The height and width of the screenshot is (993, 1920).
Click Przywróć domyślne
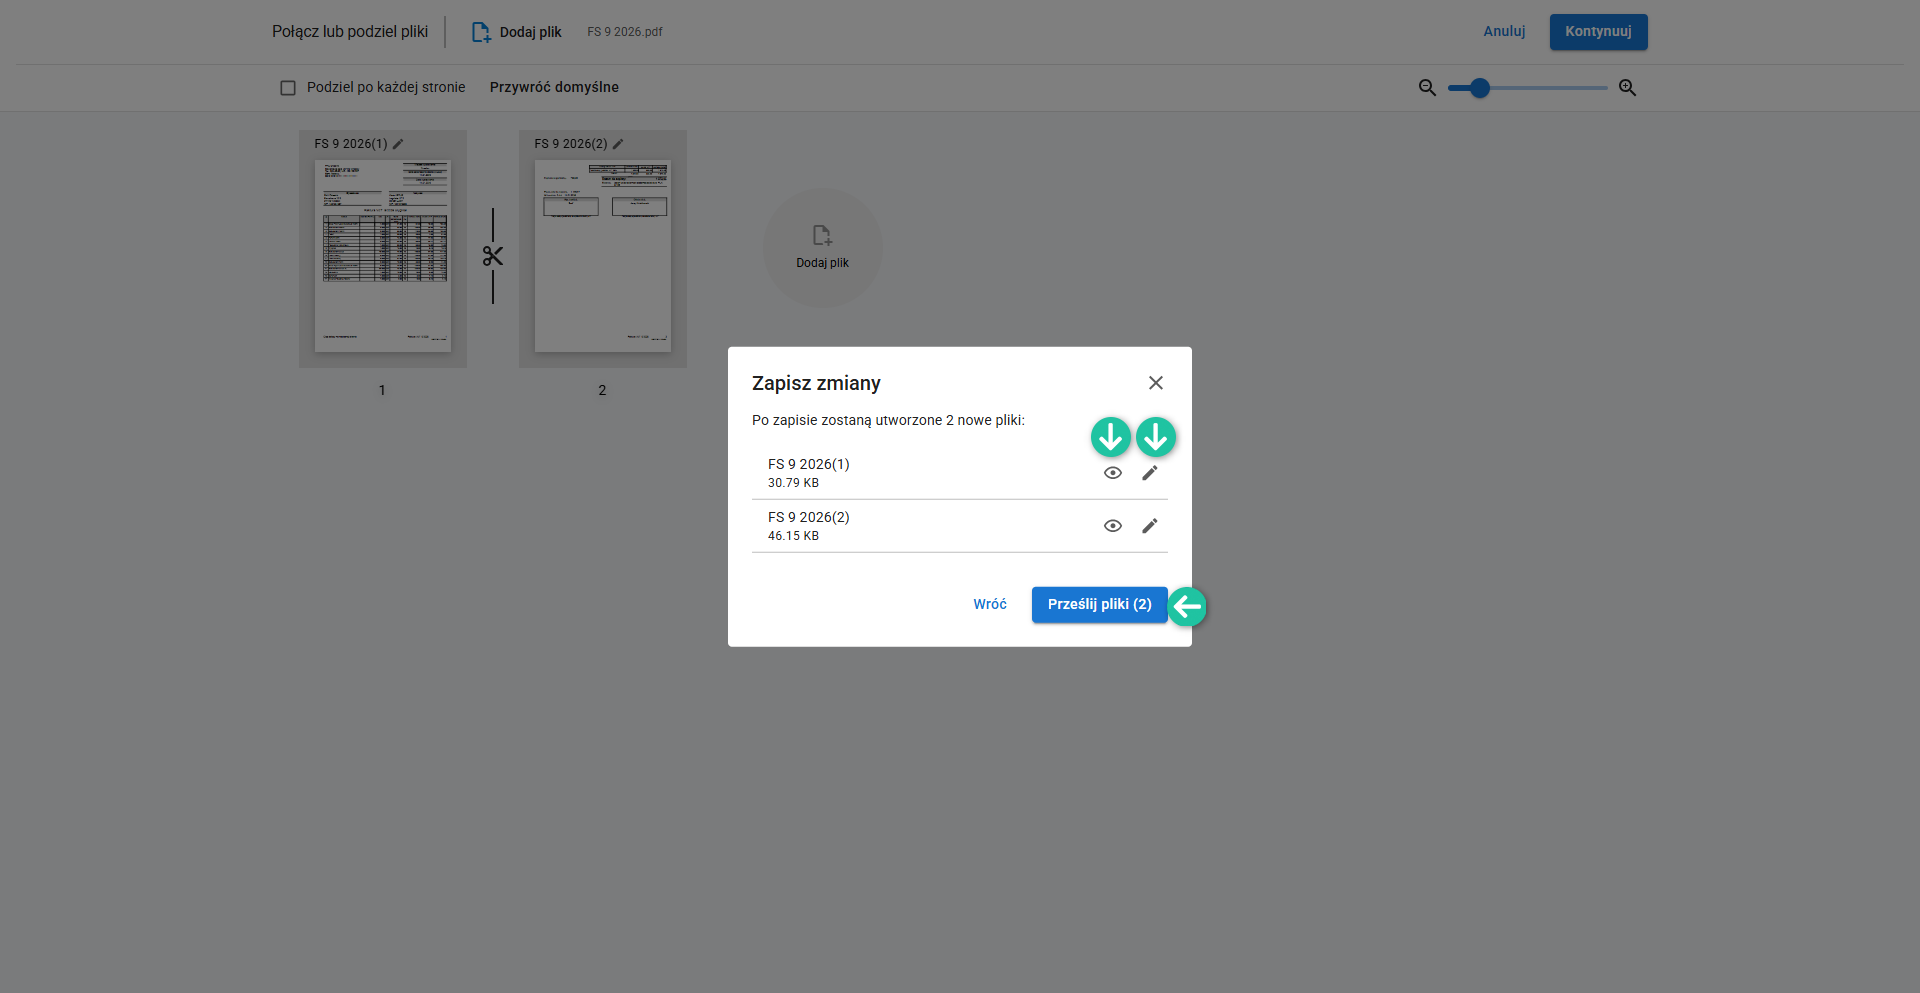tap(553, 88)
